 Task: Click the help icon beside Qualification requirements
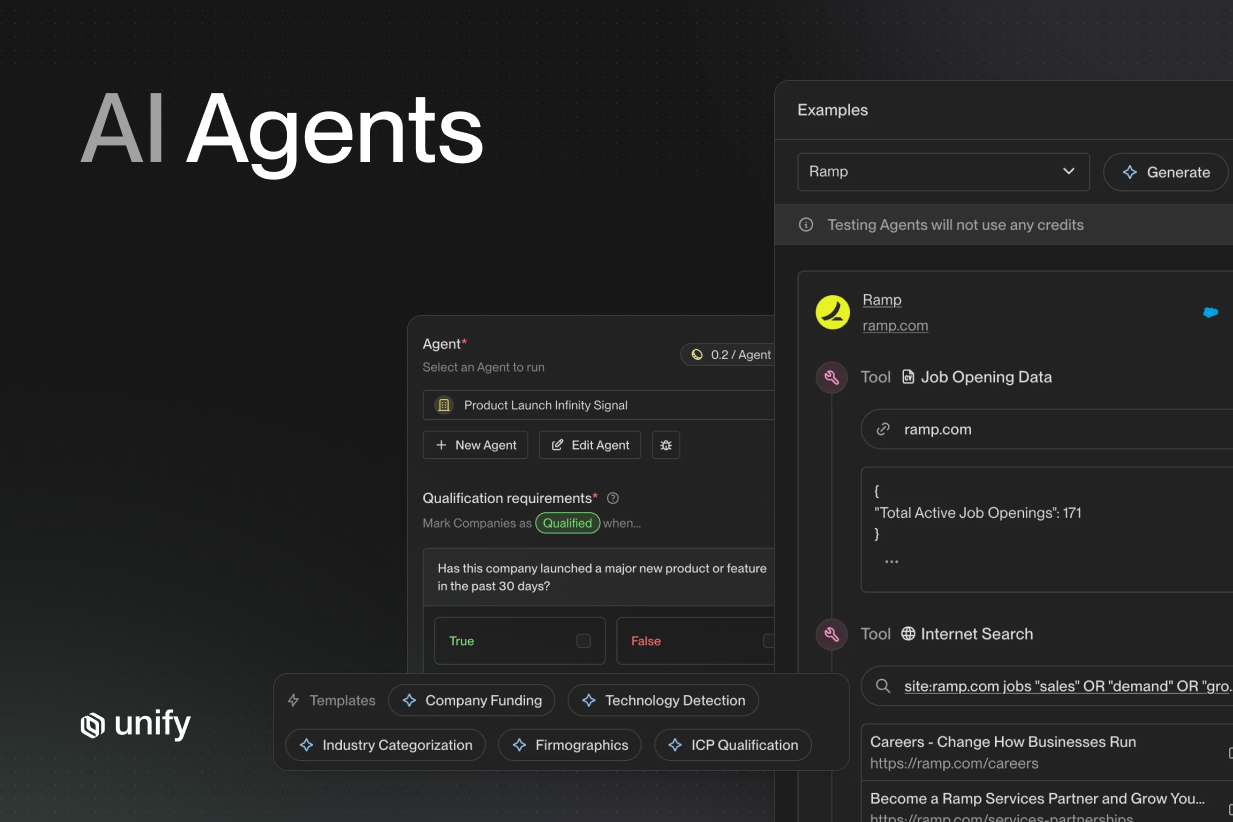pyautogui.click(x=613, y=498)
